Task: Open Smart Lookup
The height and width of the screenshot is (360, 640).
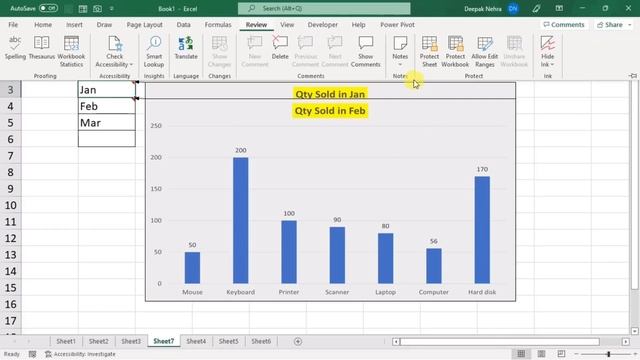Action: [x=154, y=51]
